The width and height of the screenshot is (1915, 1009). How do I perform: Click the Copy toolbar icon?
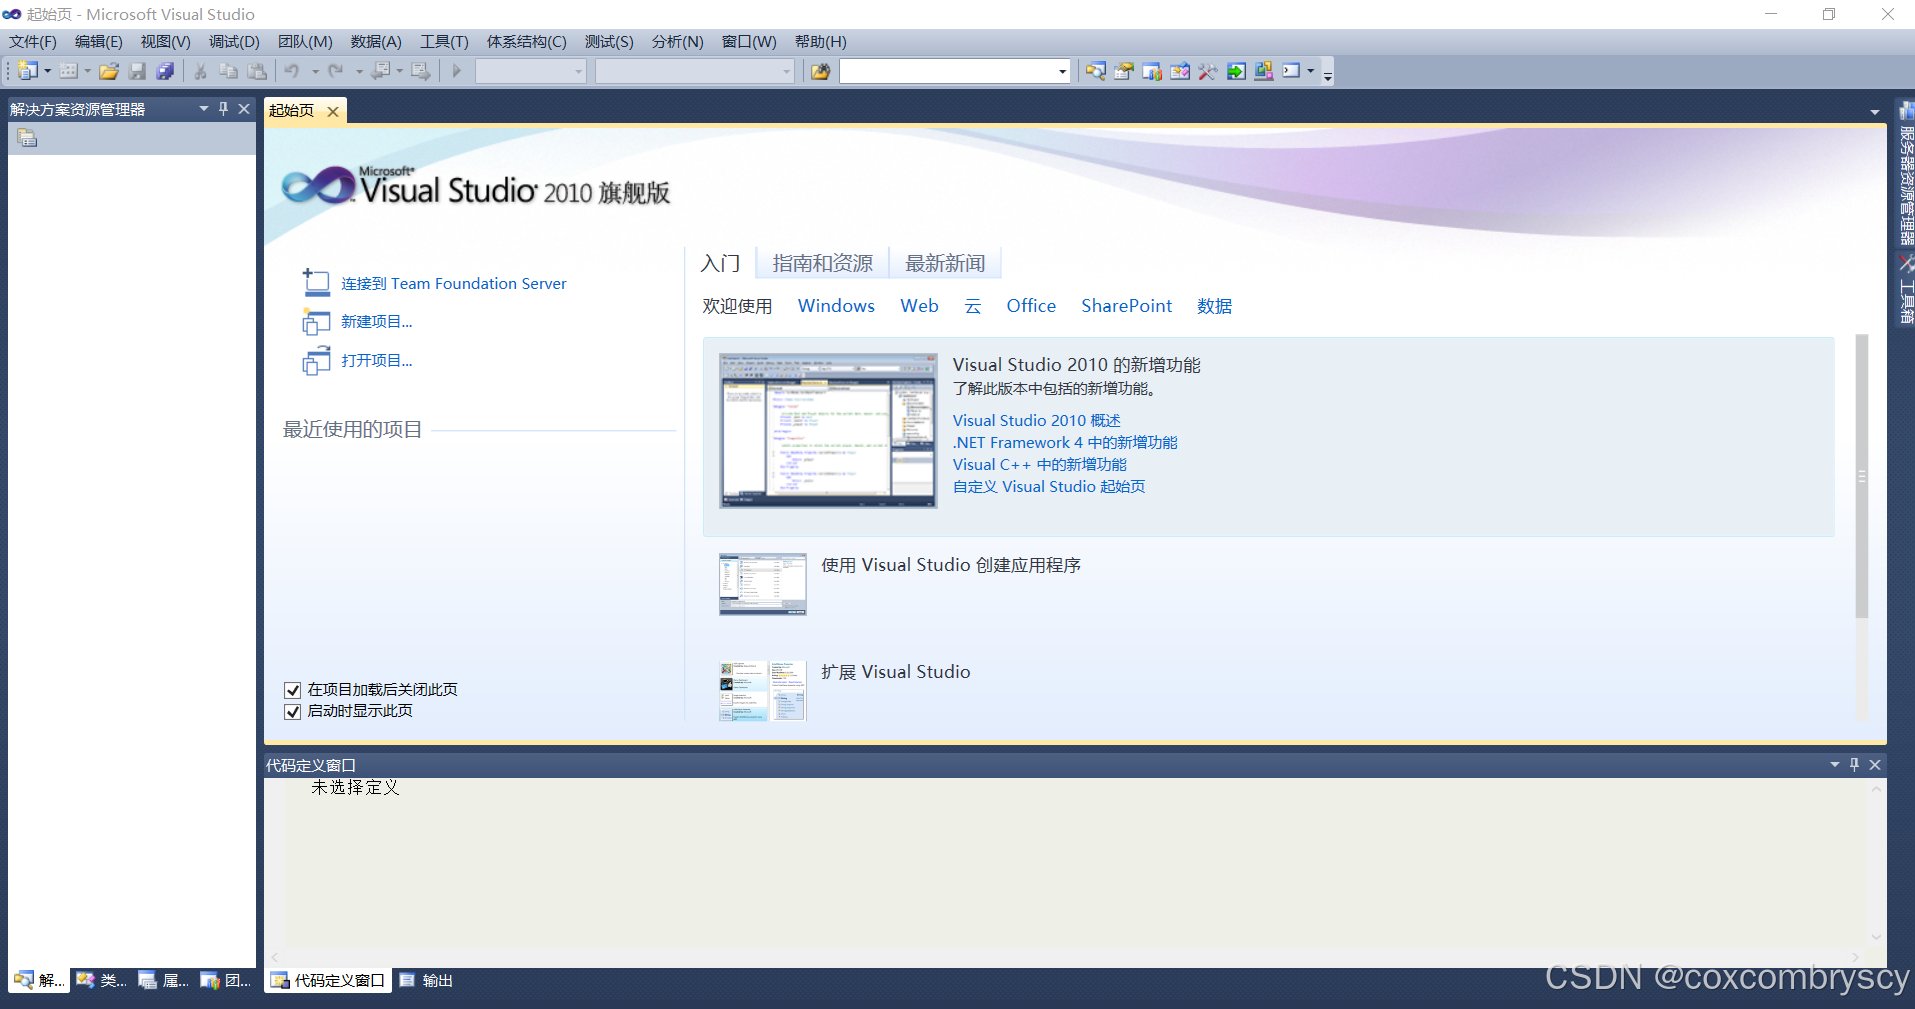pos(228,71)
